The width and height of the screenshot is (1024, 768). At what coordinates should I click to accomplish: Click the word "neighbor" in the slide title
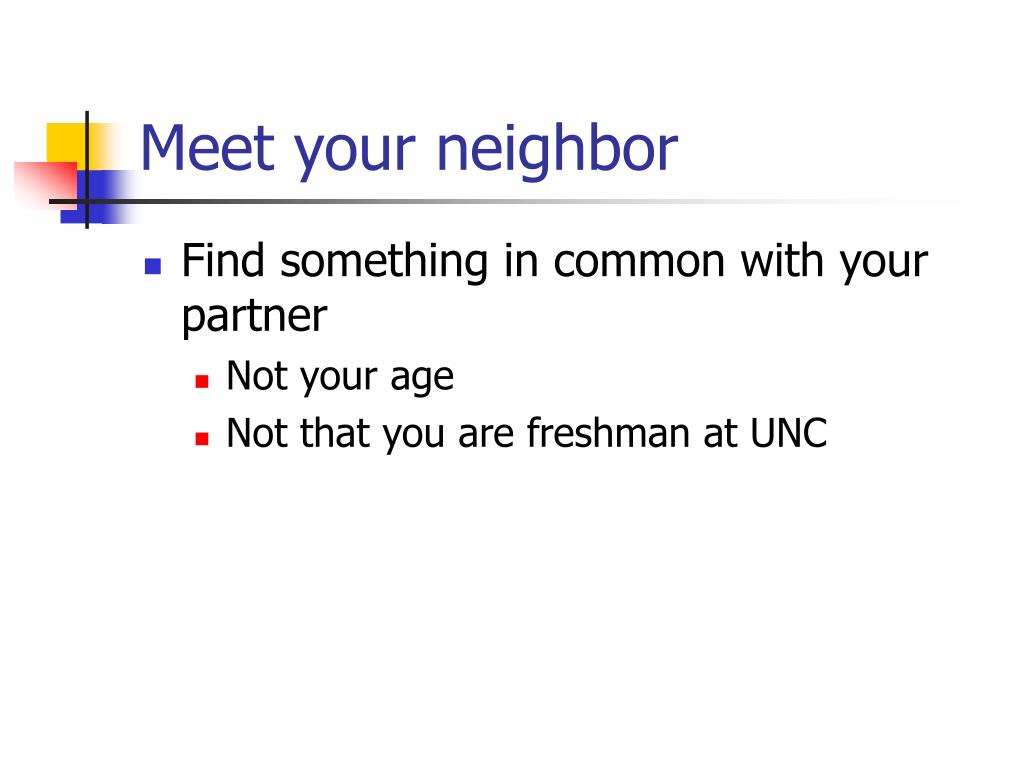tap(557, 149)
